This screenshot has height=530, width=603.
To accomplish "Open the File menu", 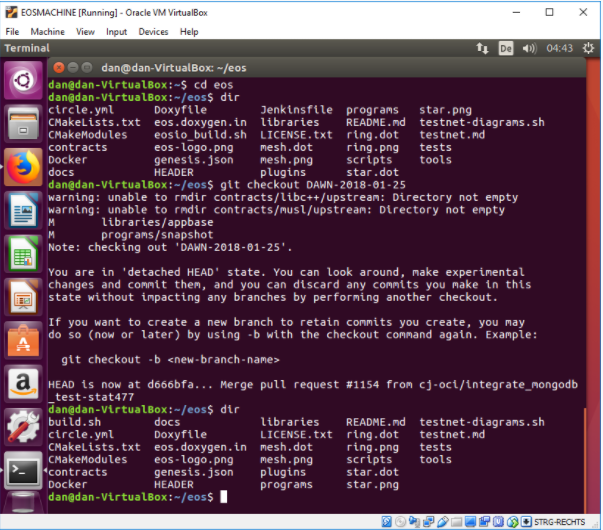I will 12,32.
